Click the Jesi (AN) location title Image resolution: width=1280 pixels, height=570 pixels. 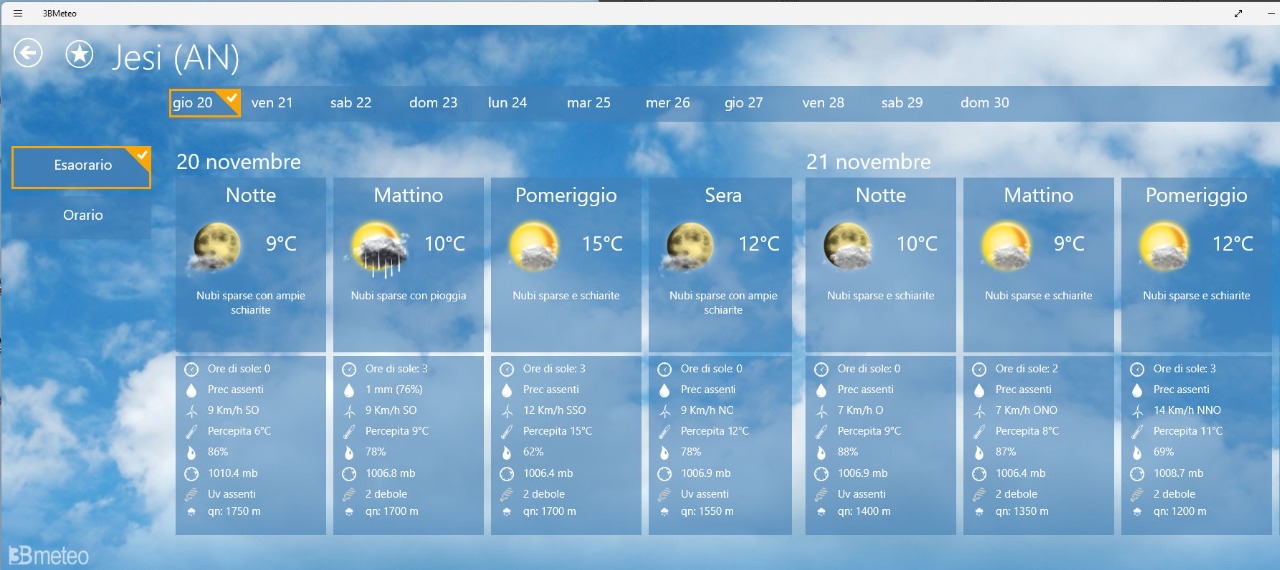(176, 57)
